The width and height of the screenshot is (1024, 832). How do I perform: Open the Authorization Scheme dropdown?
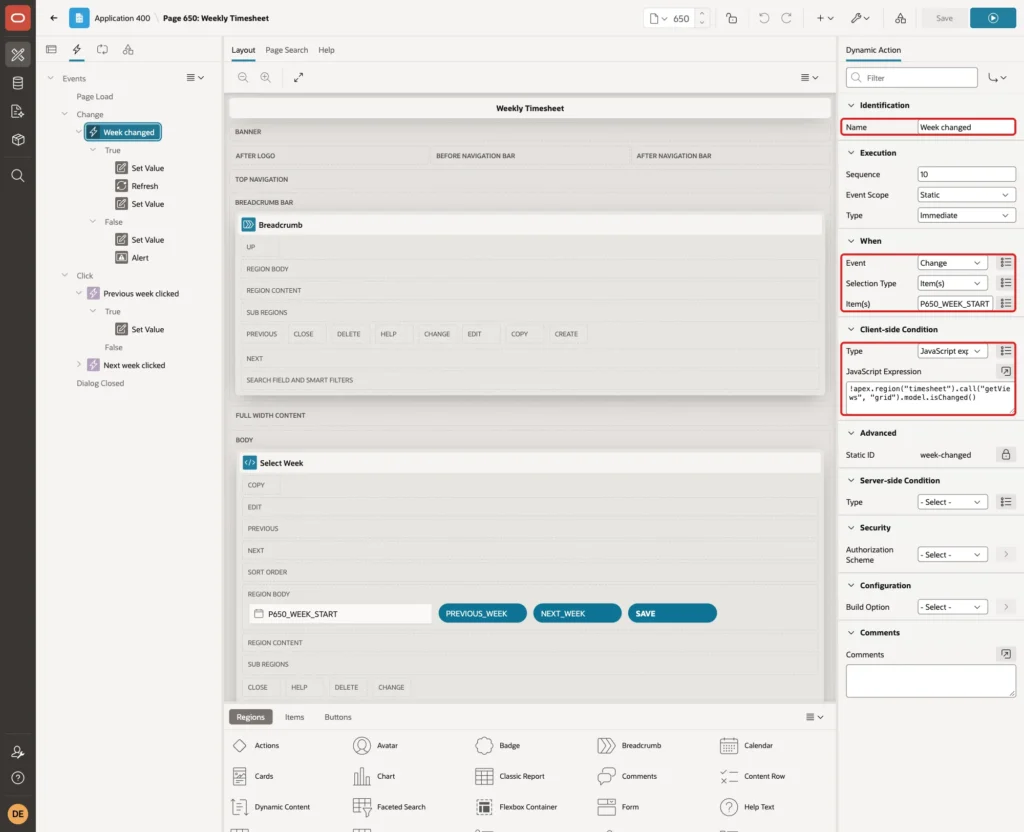(x=952, y=555)
